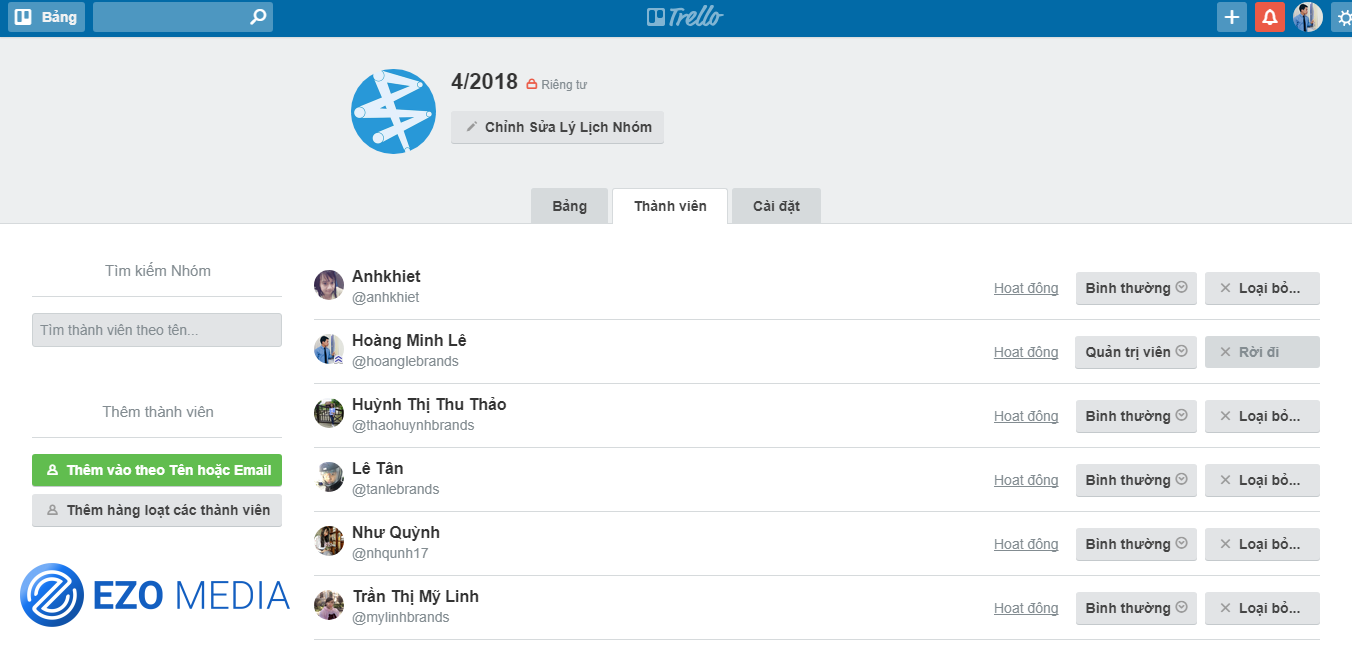Image resolution: width=1352 pixels, height=648 pixels.
Task: Click Huỳnh Thị Thu Thảo's avatar
Action: [329, 413]
